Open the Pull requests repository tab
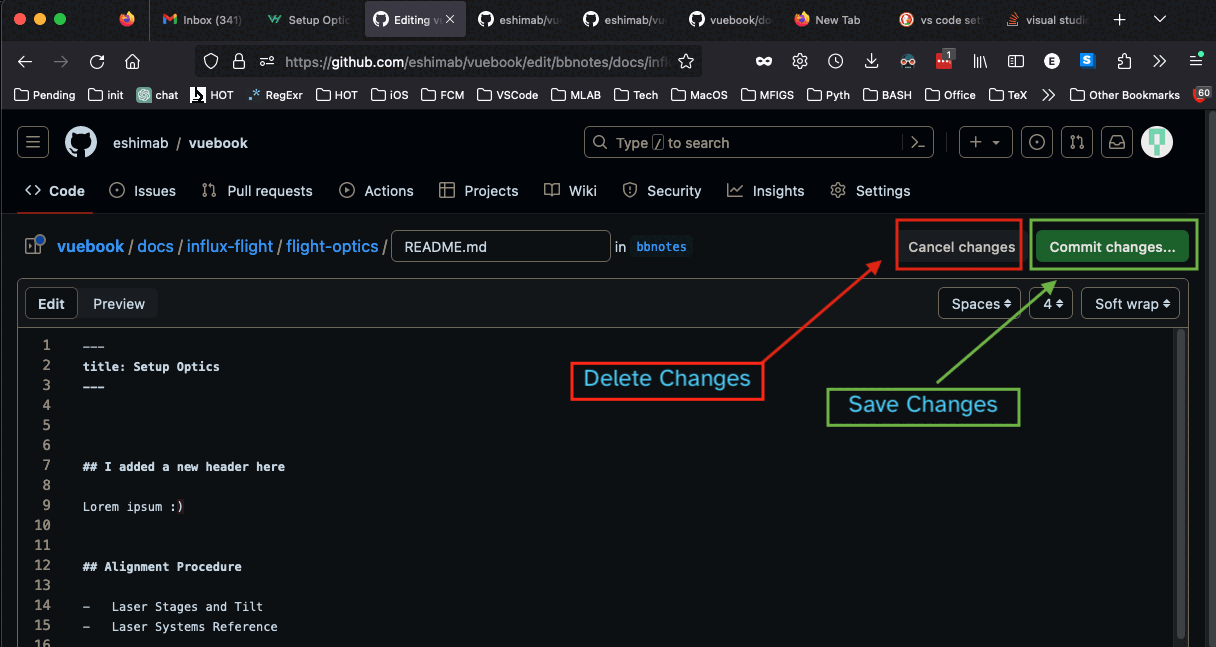The image size is (1216, 647). 257,191
